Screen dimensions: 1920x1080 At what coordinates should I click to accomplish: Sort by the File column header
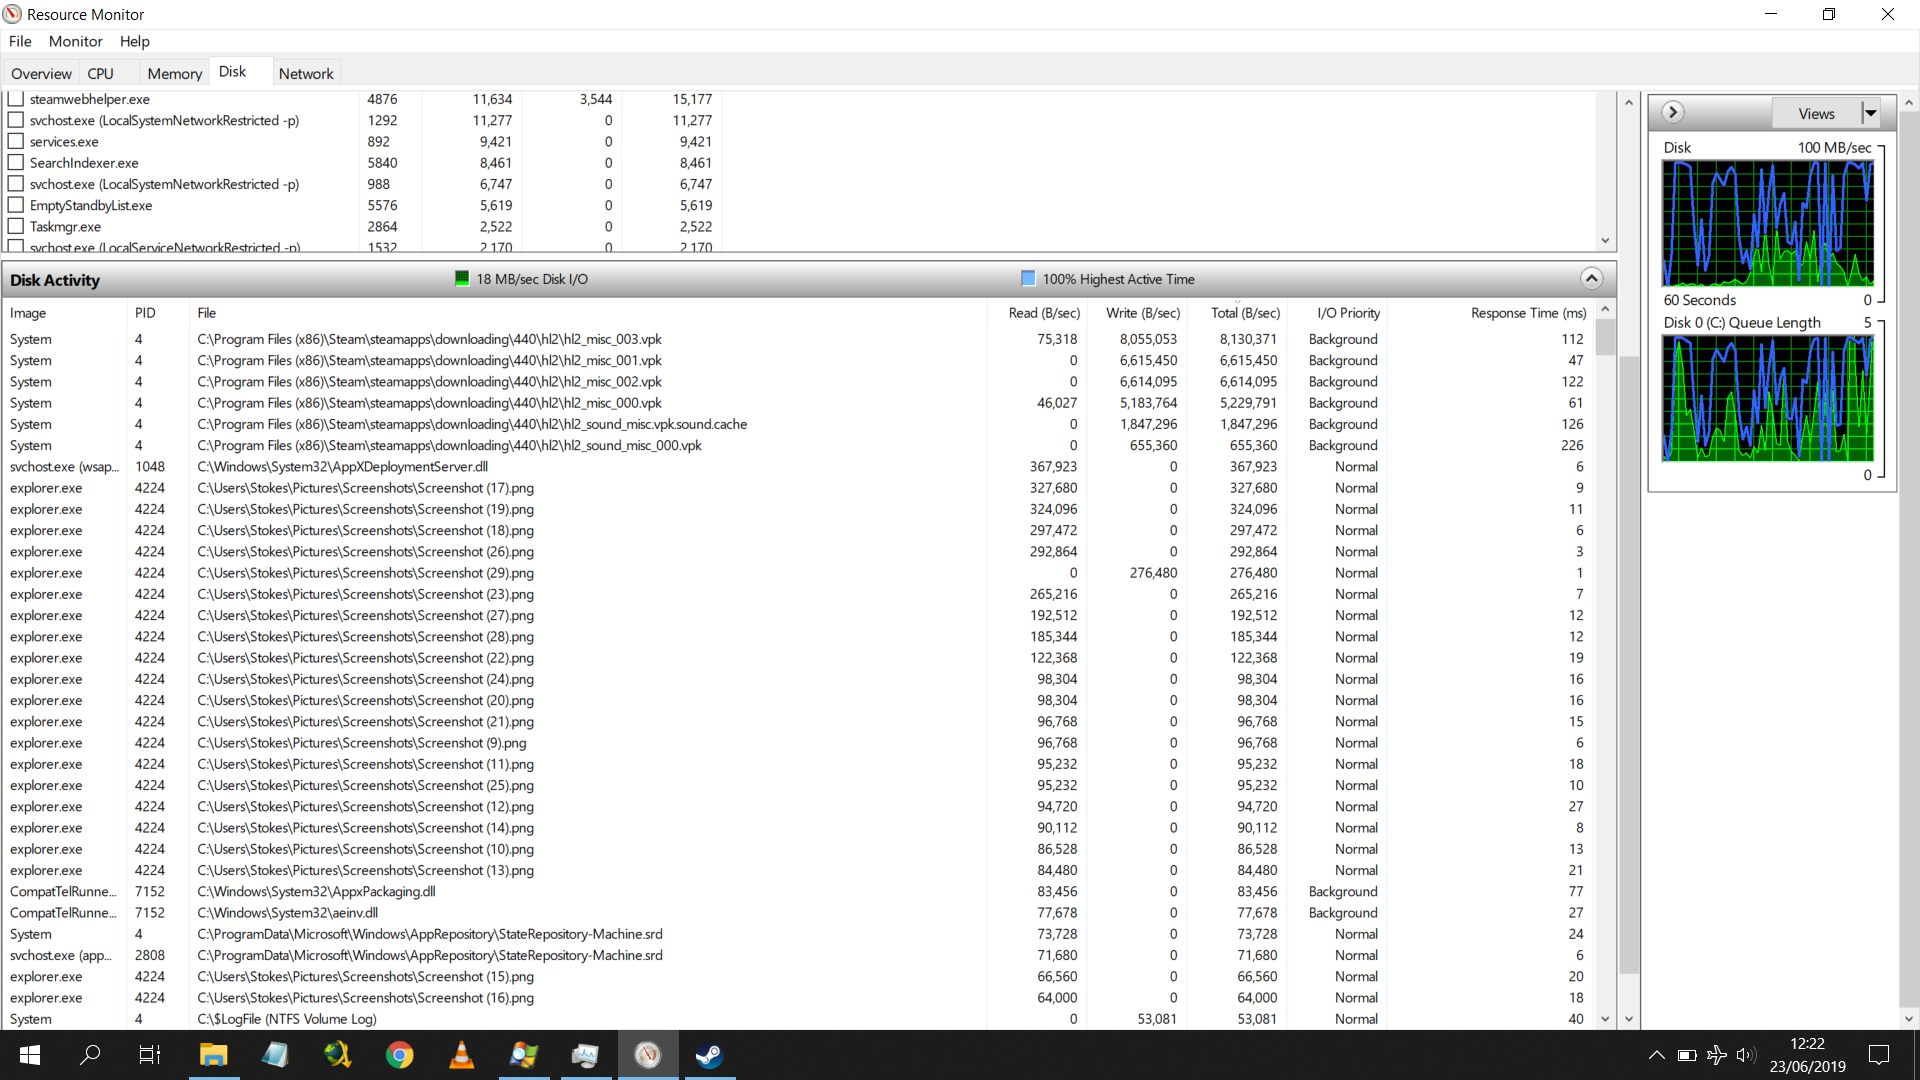pyautogui.click(x=588, y=313)
